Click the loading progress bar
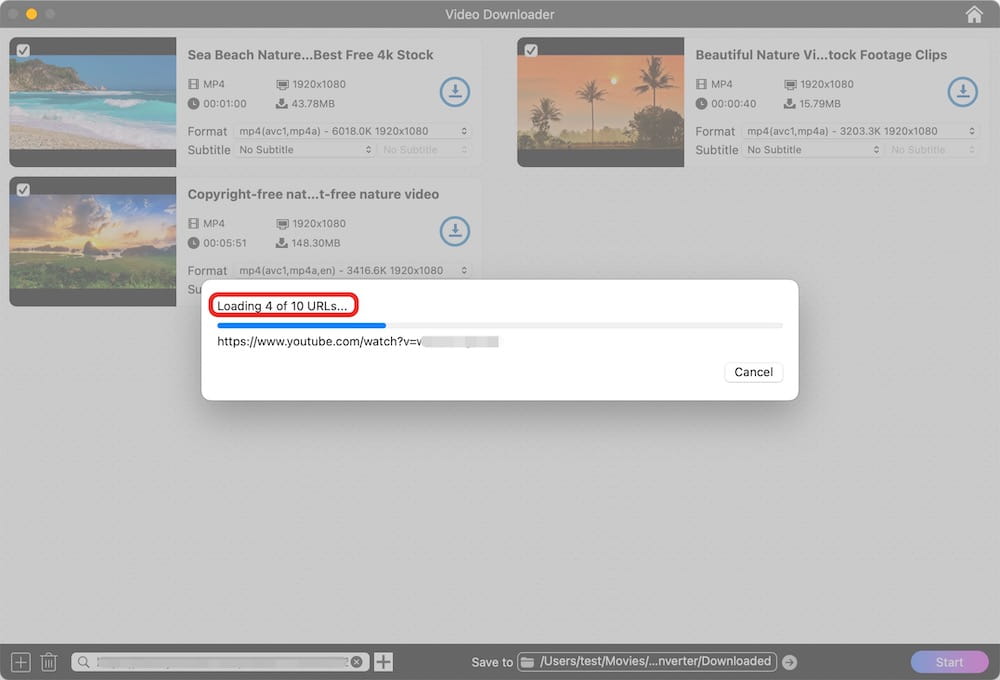 tap(499, 325)
